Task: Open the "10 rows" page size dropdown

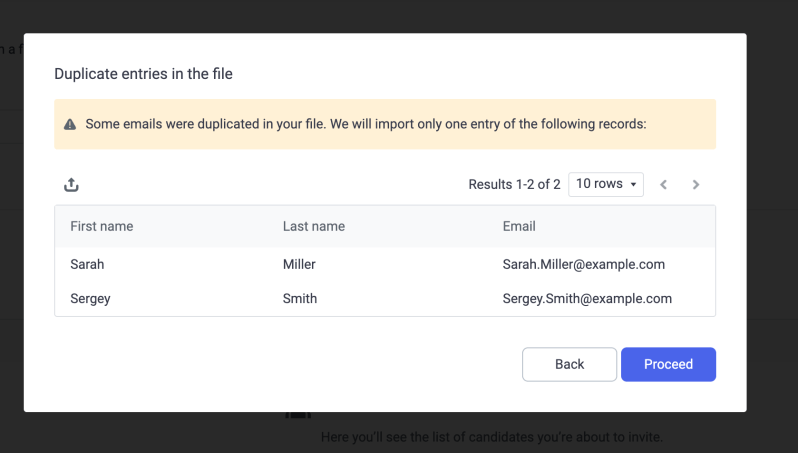Action: (606, 184)
